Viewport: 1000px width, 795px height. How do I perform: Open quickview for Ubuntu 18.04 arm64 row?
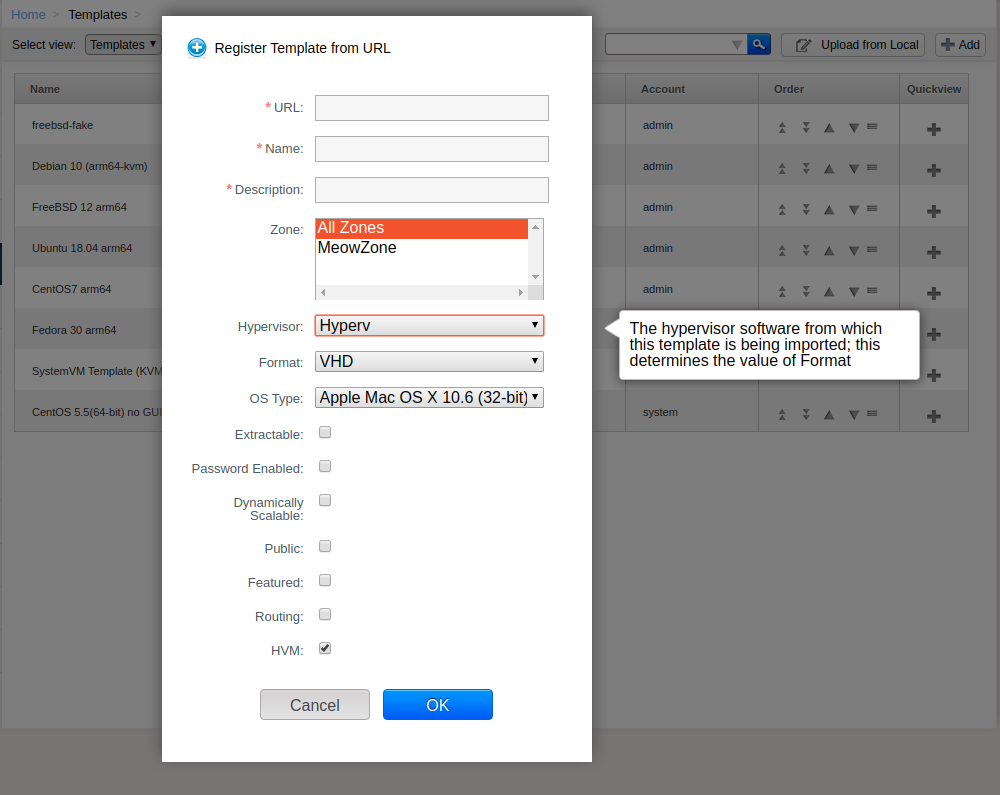(x=934, y=252)
